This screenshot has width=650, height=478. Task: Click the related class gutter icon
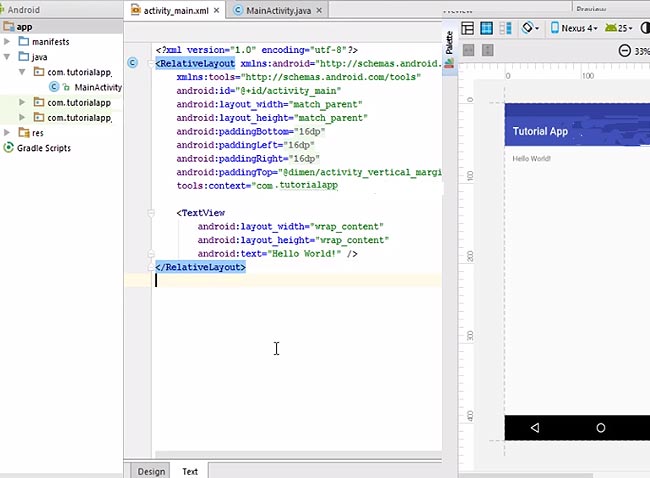(x=133, y=63)
